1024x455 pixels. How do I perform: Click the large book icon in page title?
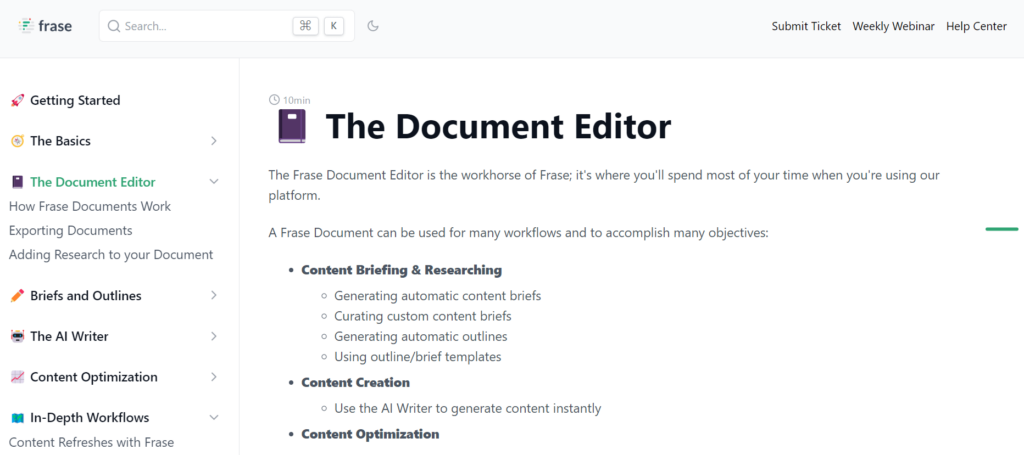[x=291, y=127]
